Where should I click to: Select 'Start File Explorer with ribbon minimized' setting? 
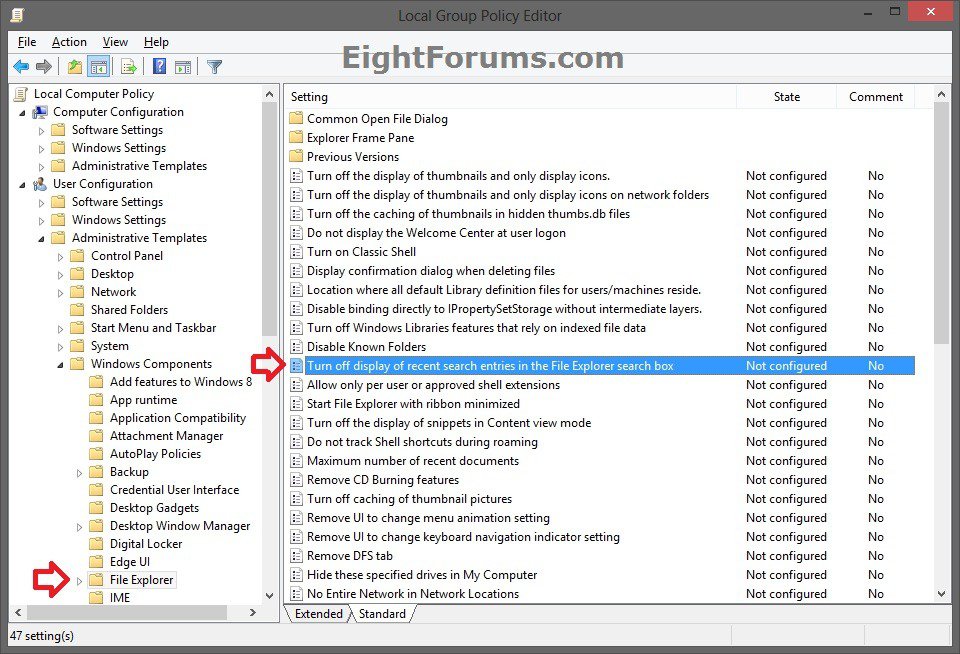point(602,404)
